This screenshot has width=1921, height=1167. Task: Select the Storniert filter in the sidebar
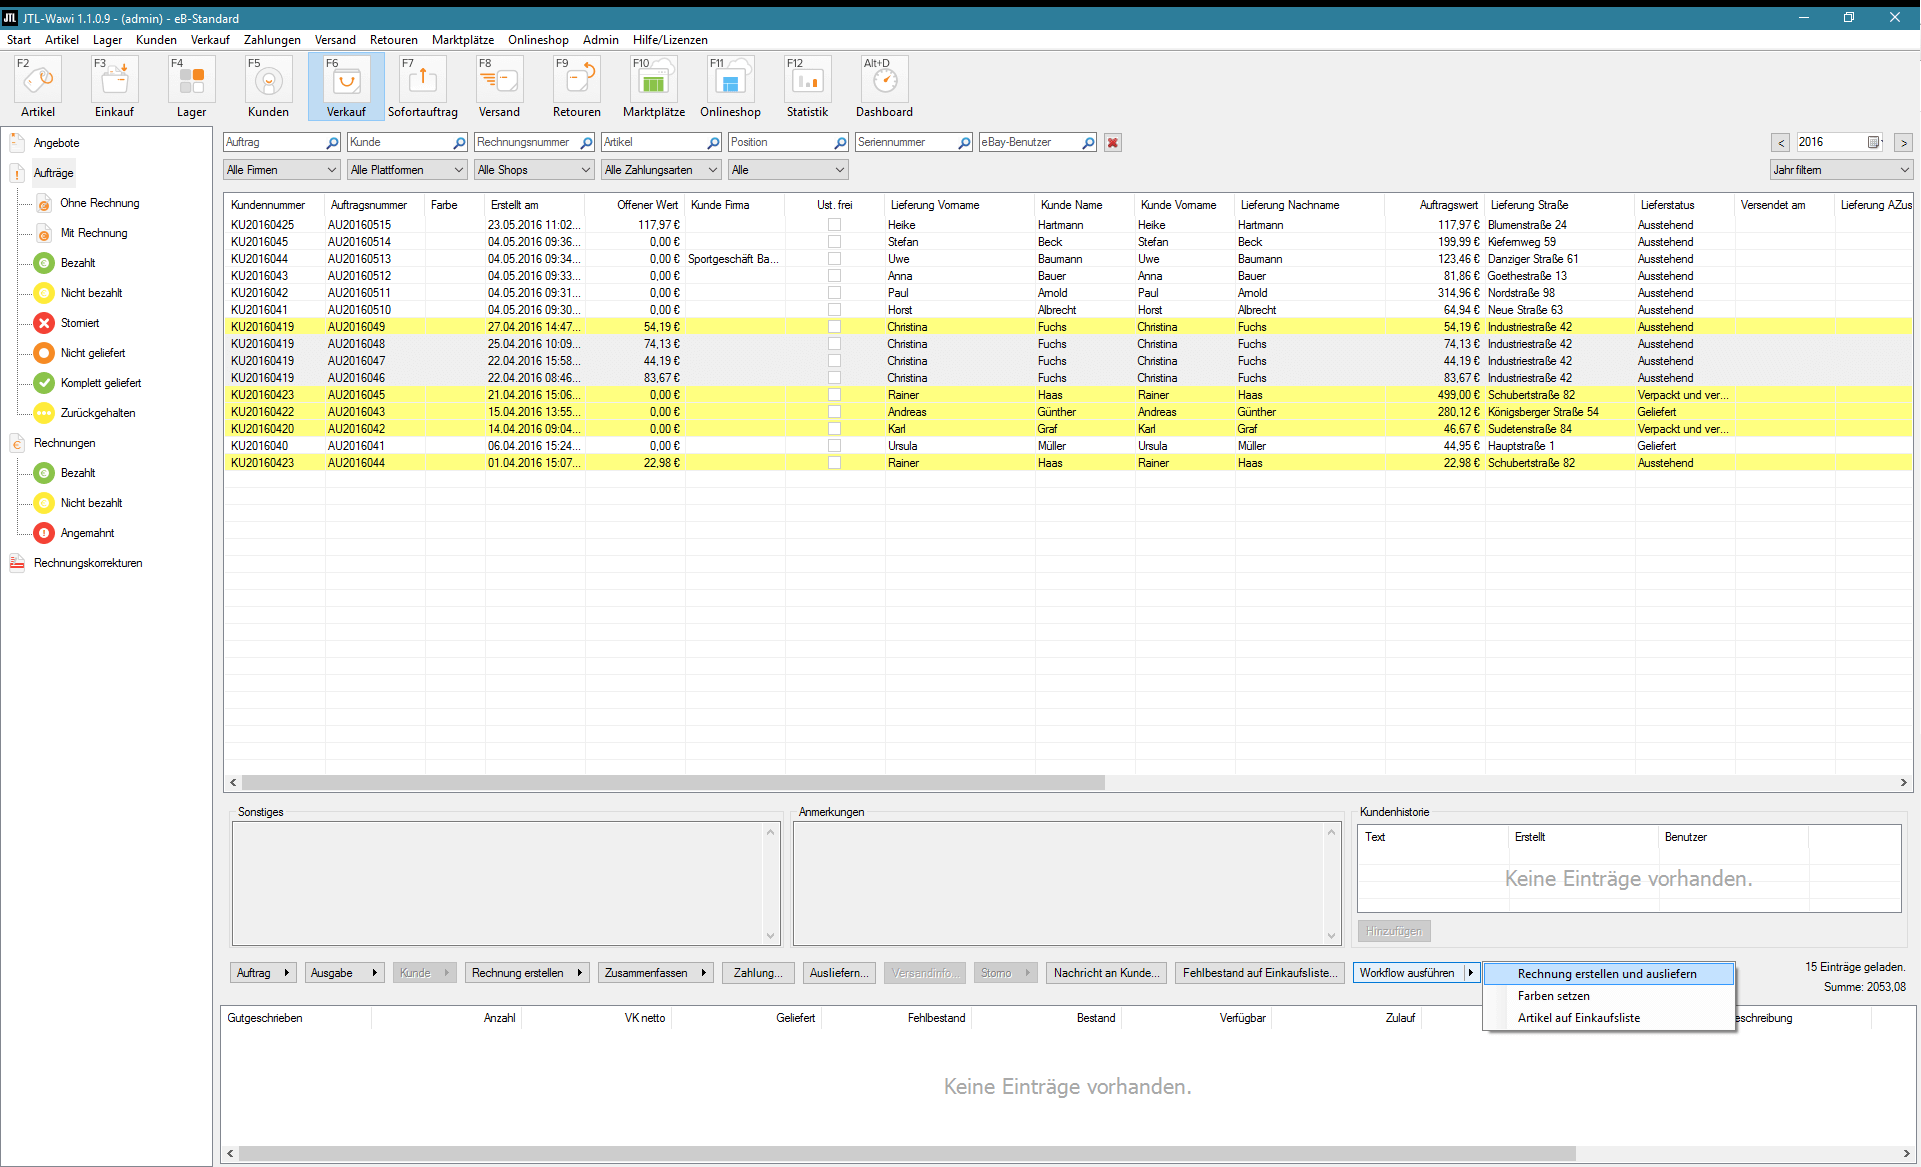78,322
